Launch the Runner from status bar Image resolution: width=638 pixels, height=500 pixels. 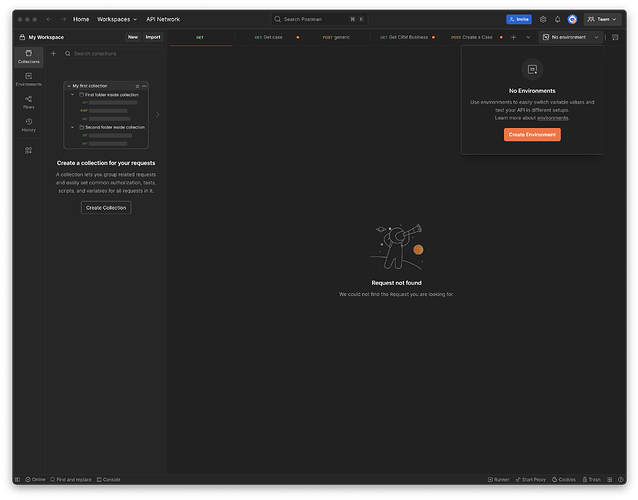coord(498,480)
